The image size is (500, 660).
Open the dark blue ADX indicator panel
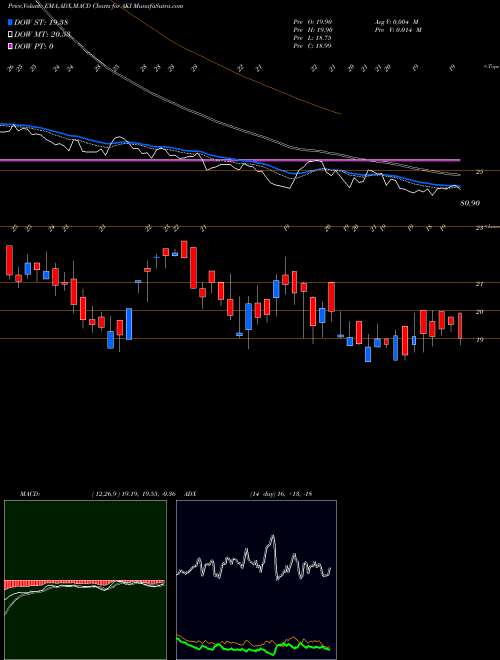[256, 580]
